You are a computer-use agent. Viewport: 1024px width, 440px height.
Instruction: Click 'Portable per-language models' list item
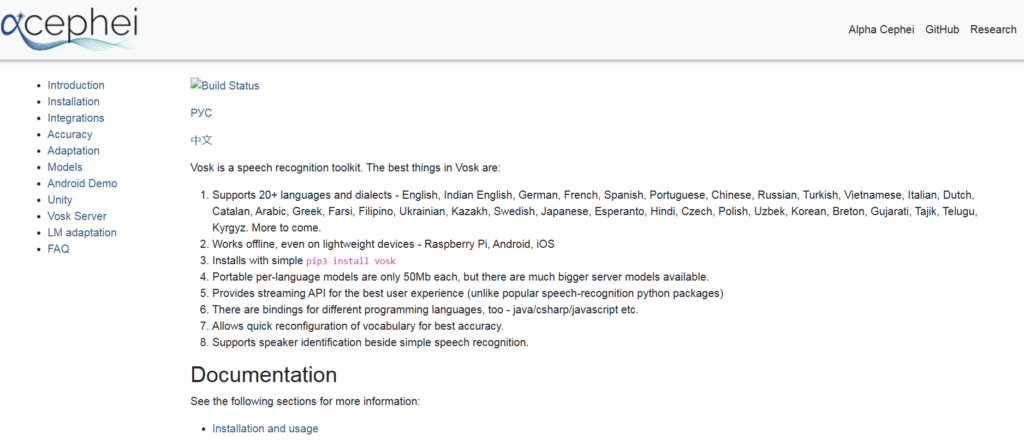pos(460,277)
